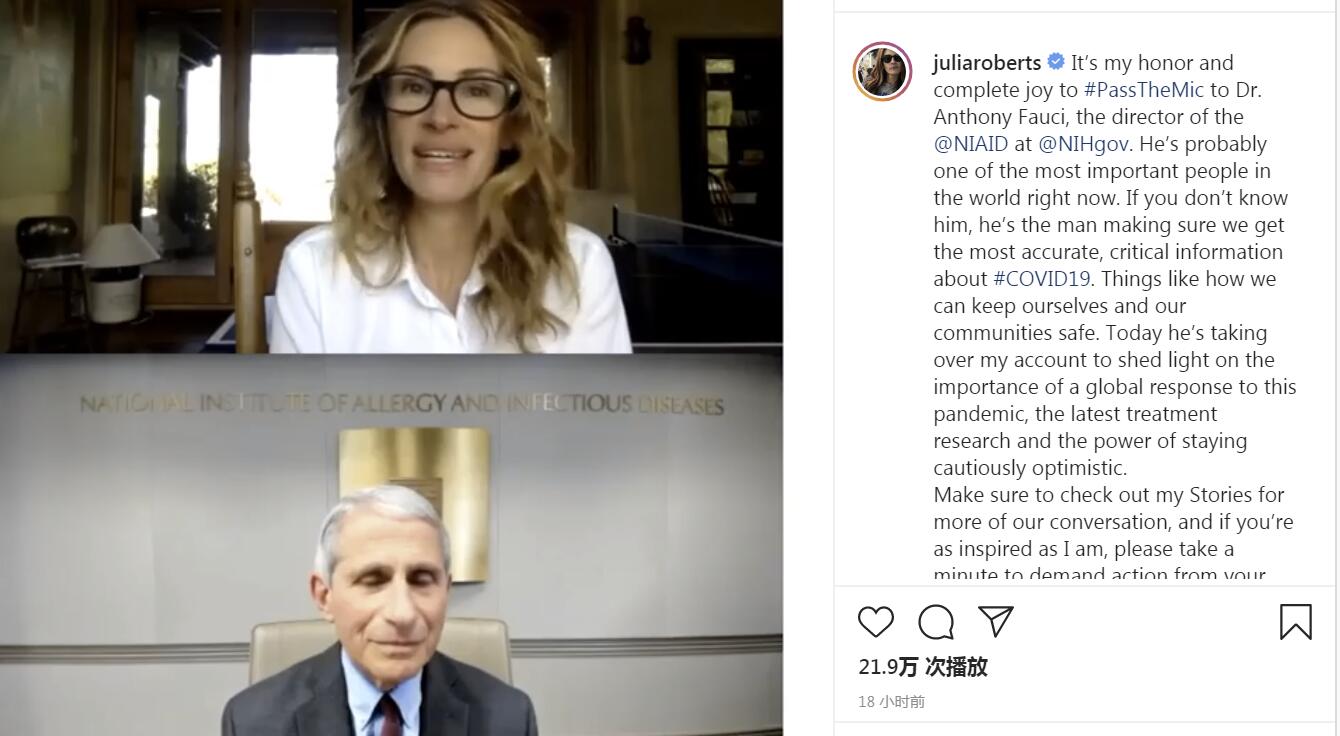
Task: Click the truncated last caption line at the bottom
Action: pos(1100,575)
